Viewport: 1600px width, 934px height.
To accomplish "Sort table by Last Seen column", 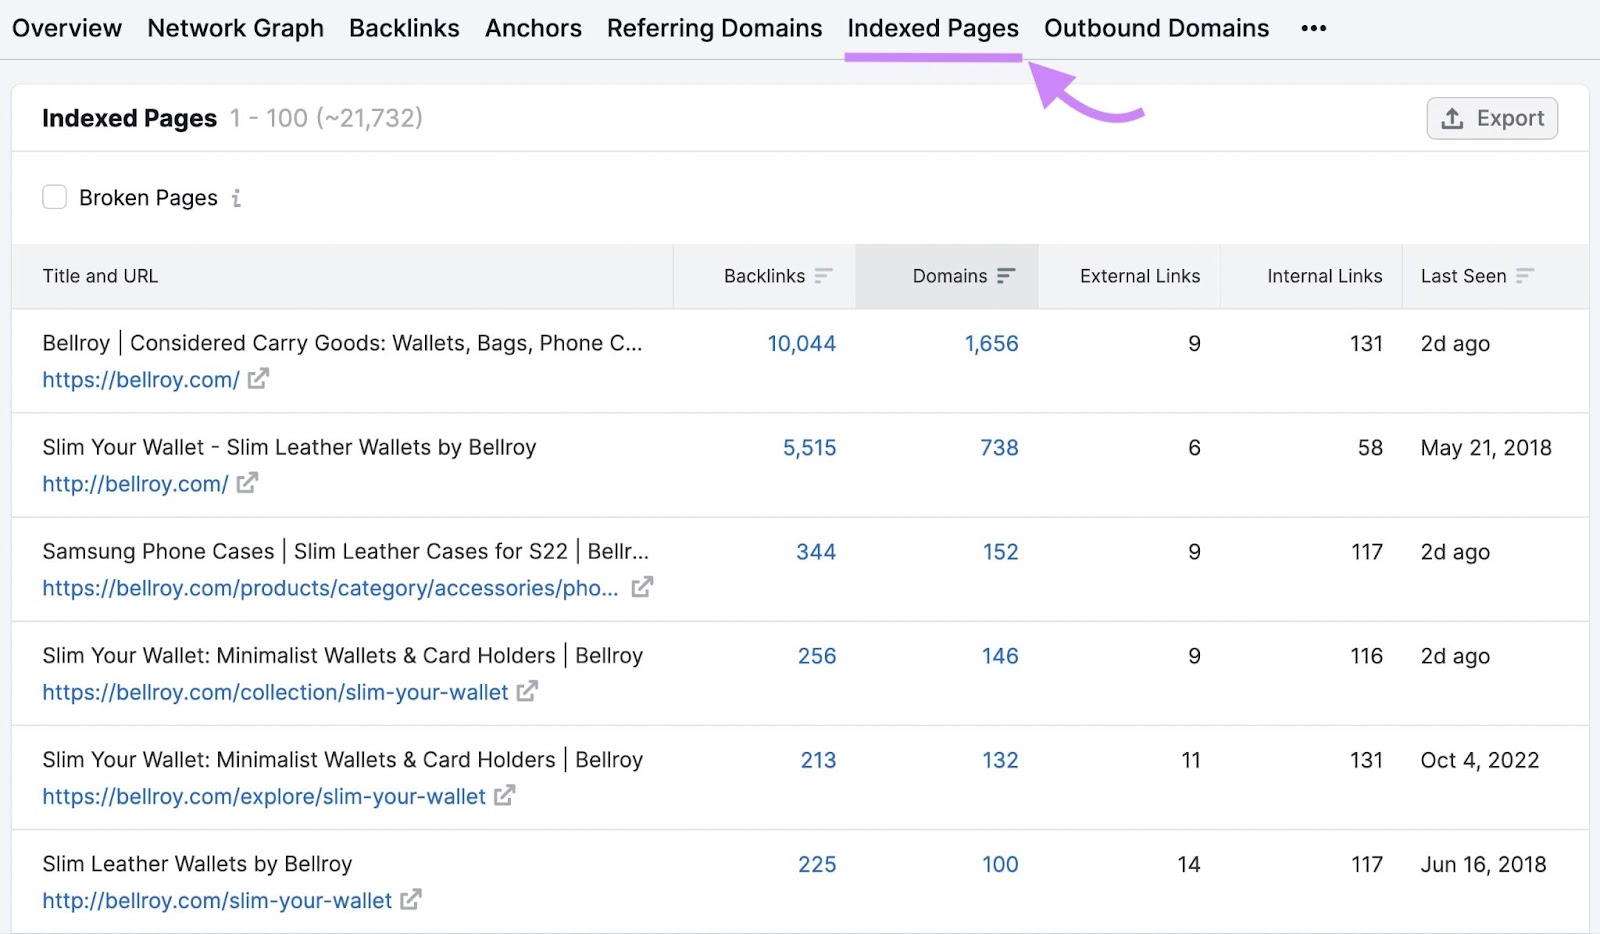I will pyautogui.click(x=1524, y=276).
